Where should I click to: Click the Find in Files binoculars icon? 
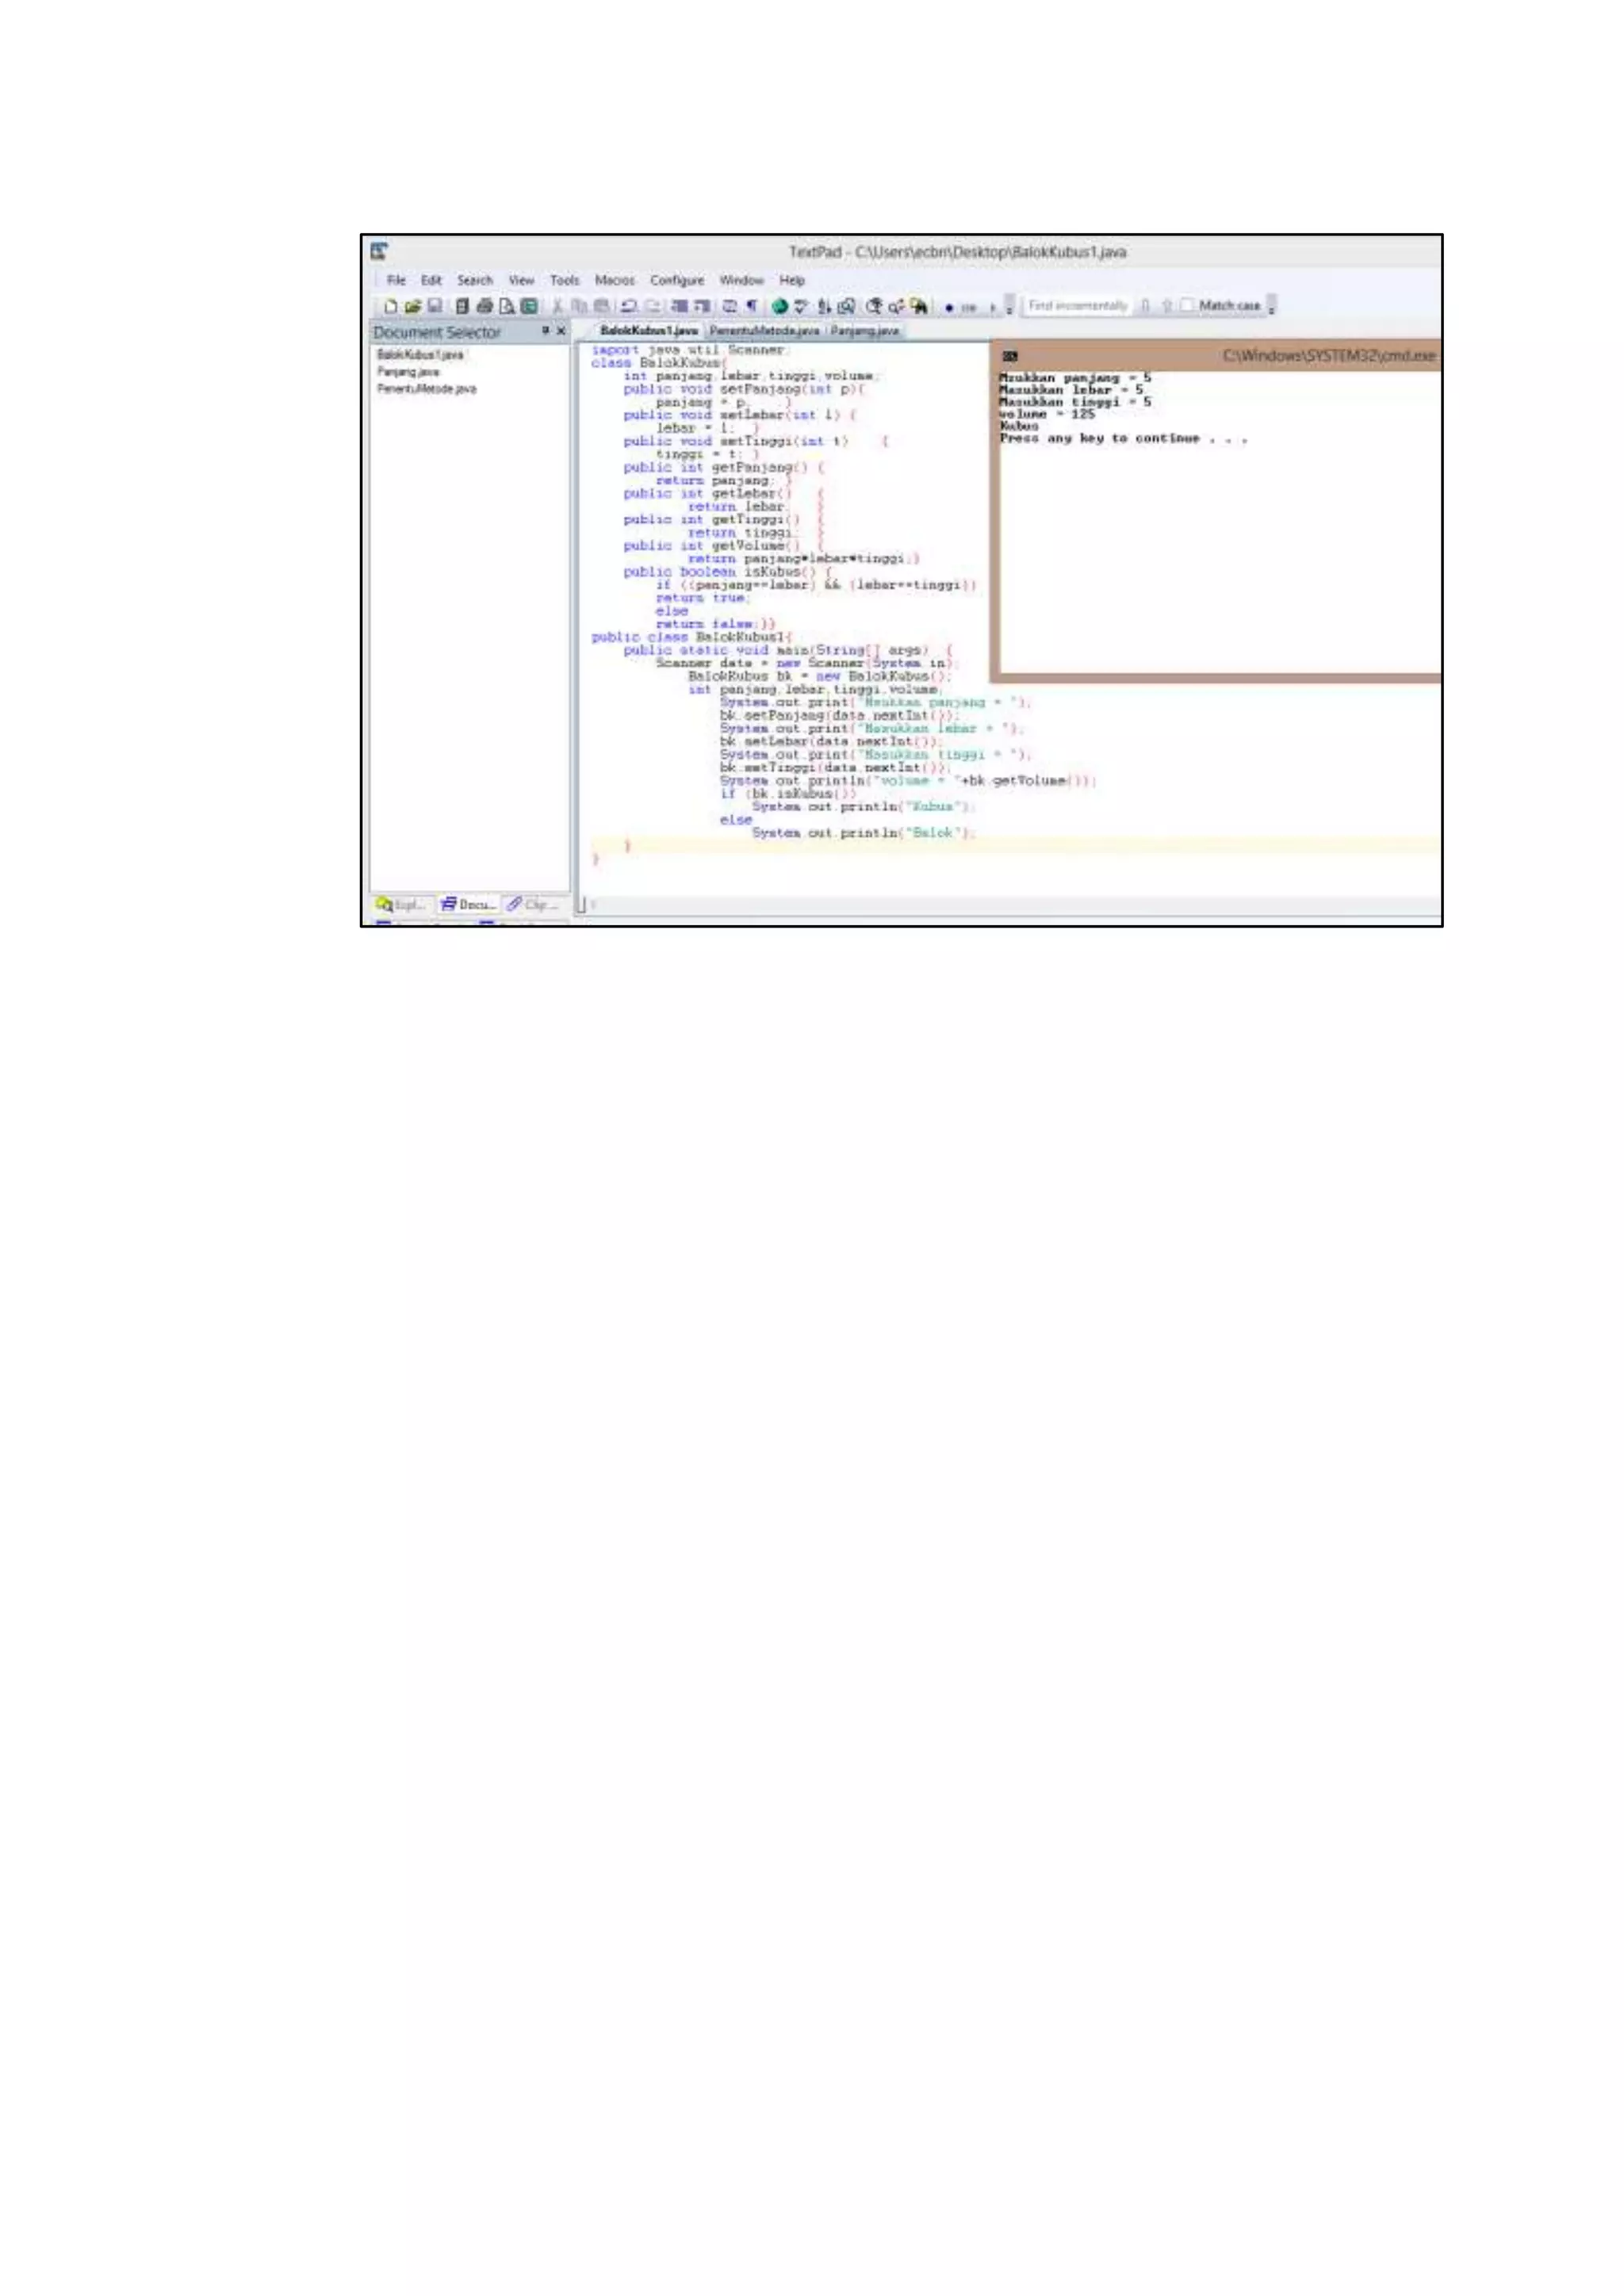[x=919, y=306]
